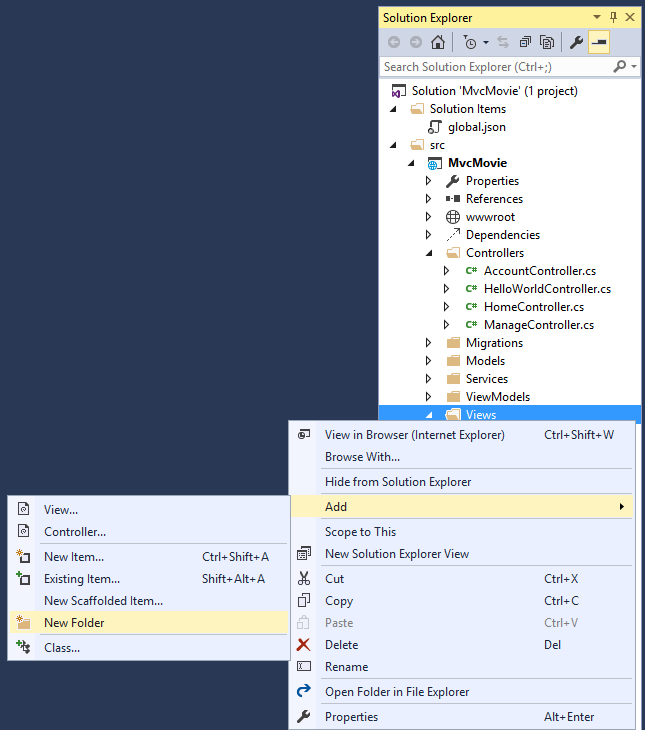
Task: Select the Solution 'MvcMovie' root node
Action: pyautogui.click(x=497, y=91)
